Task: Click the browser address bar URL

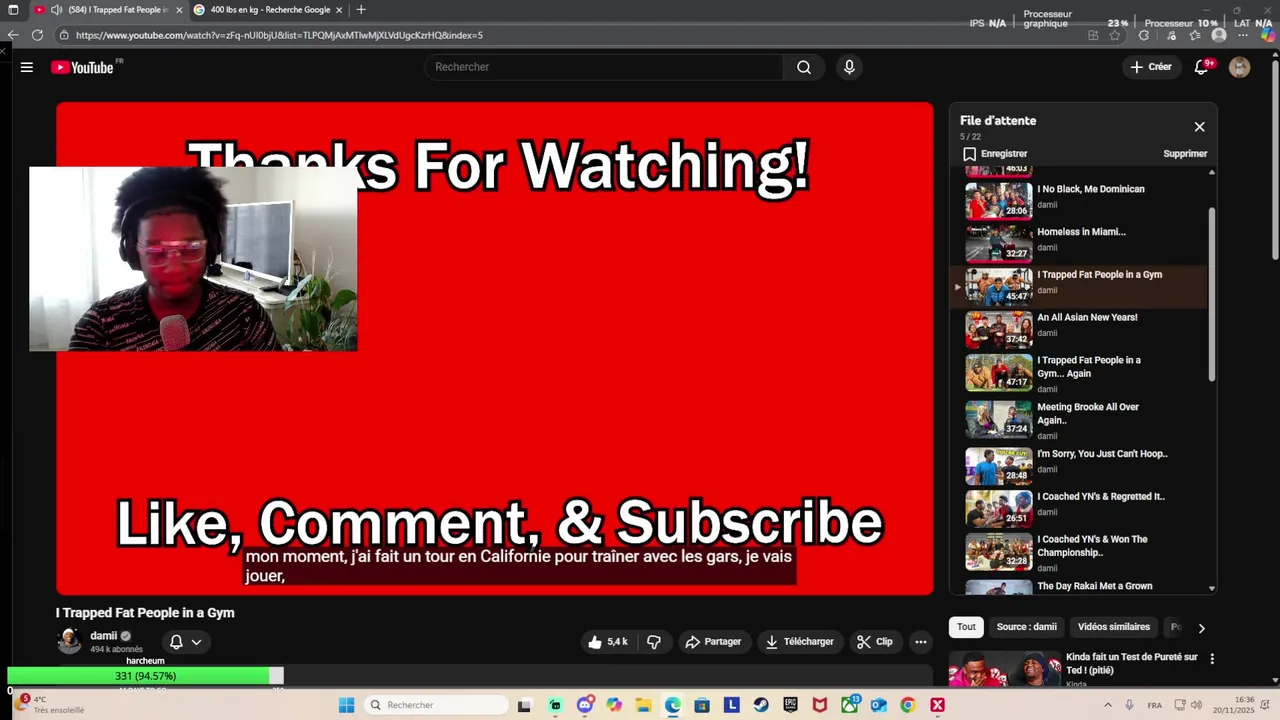Action: click(279, 35)
